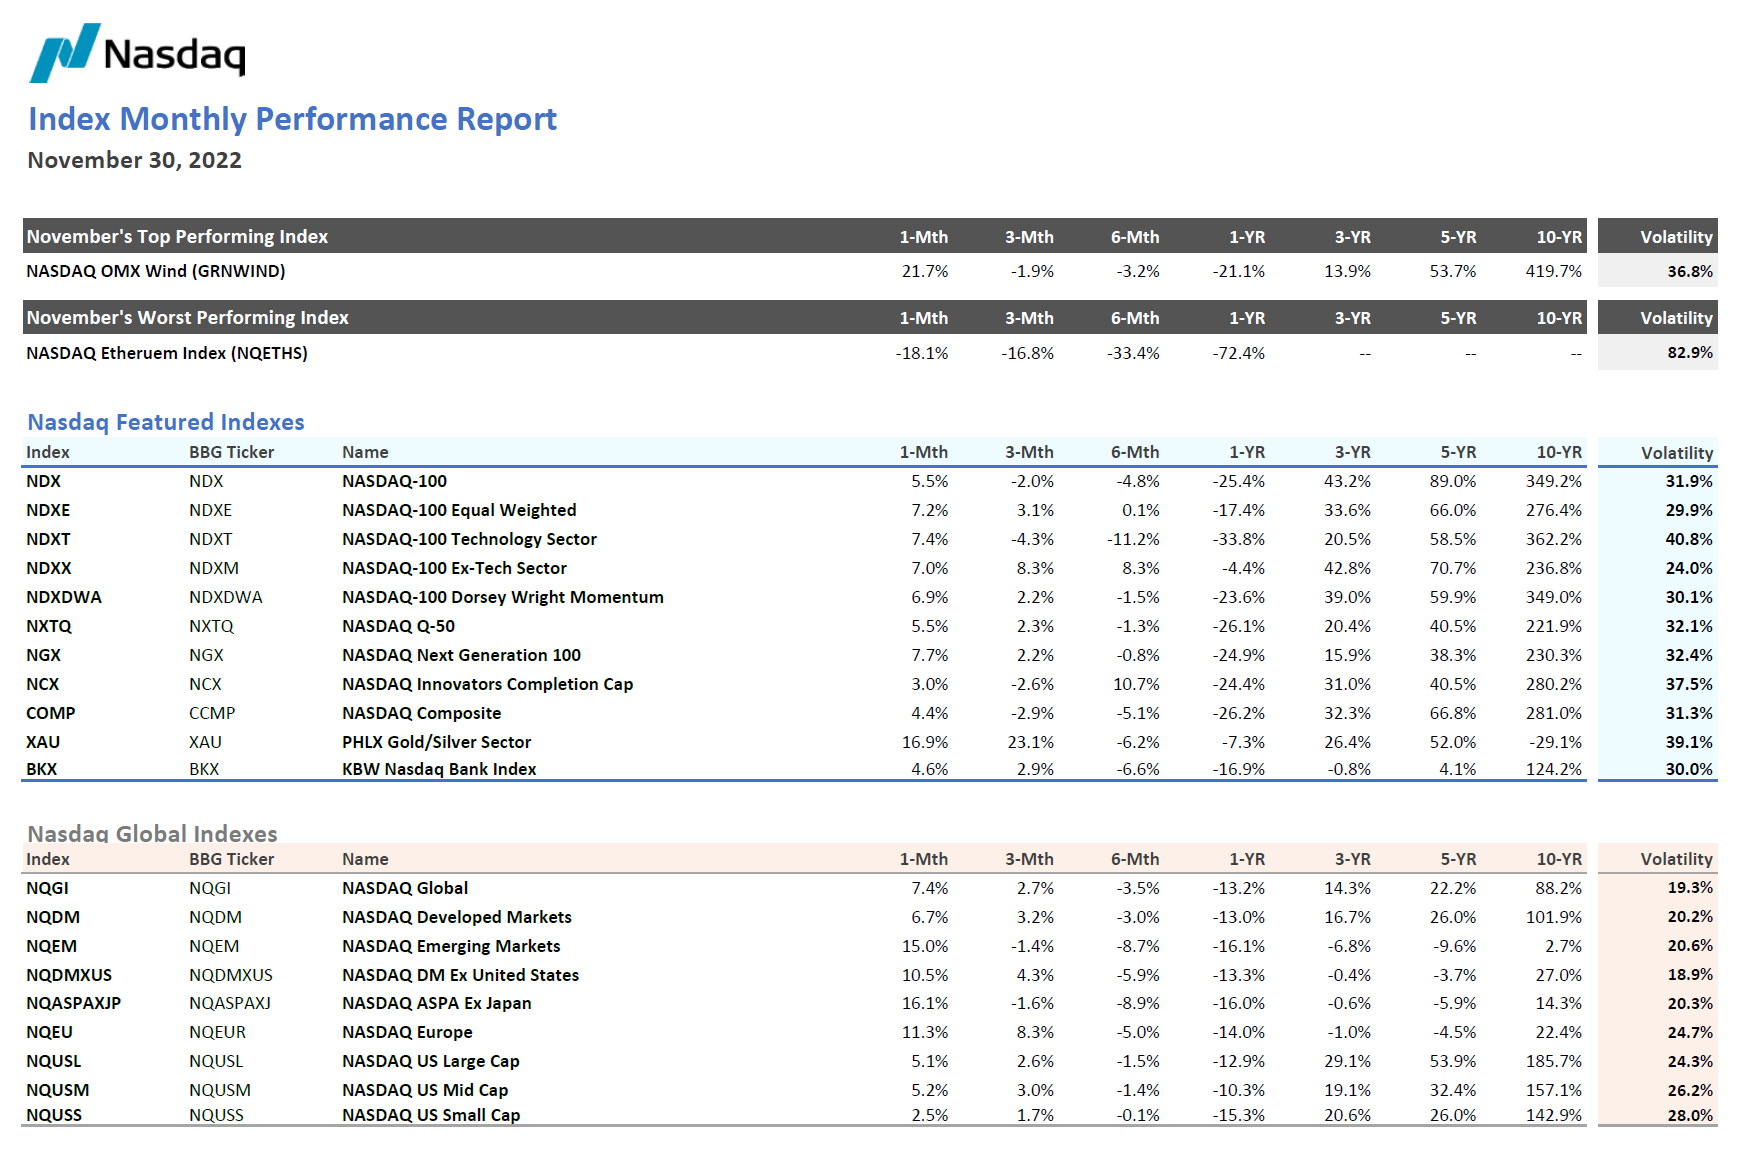Click NASDAQ-100 Ex-Tech Sector name

pos(454,568)
